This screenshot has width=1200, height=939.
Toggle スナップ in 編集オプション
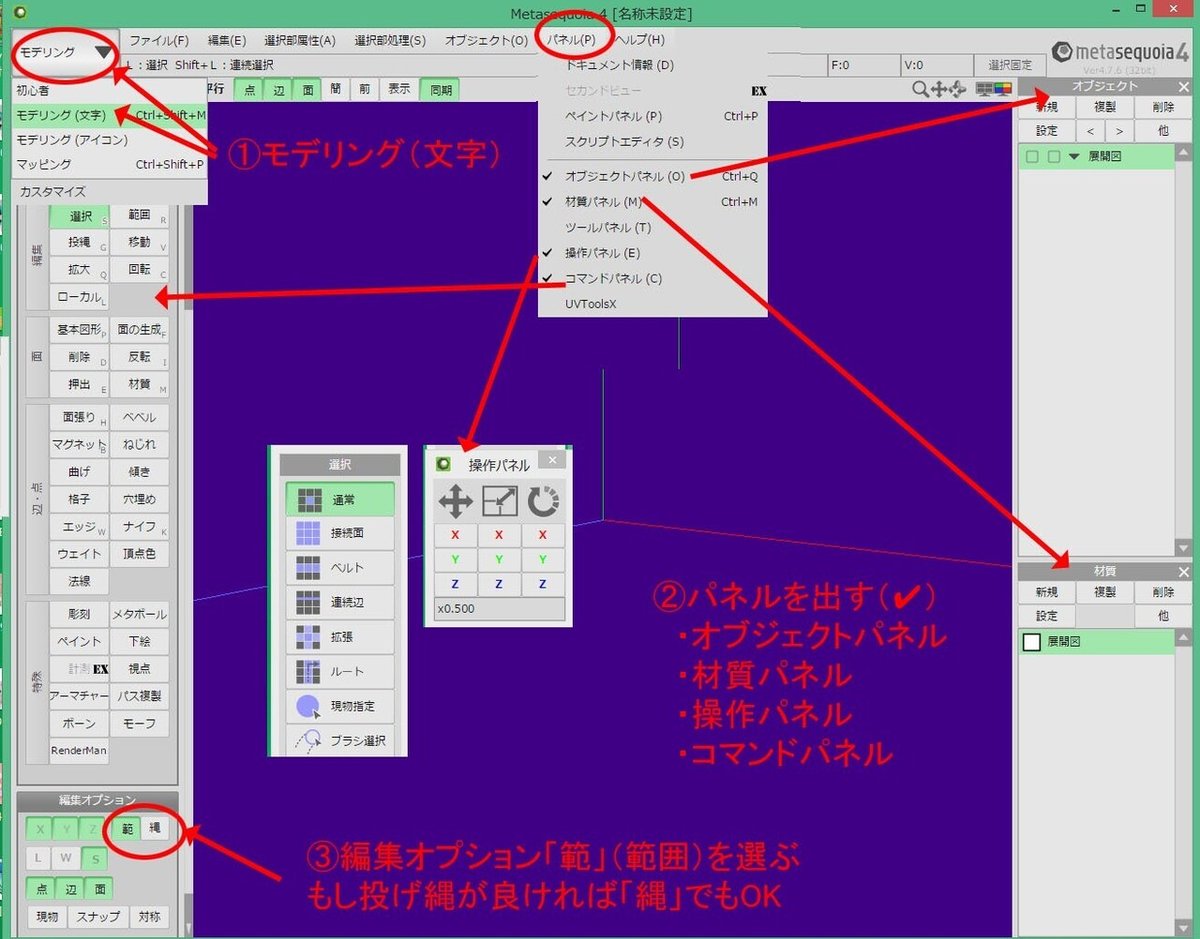(x=98, y=916)
